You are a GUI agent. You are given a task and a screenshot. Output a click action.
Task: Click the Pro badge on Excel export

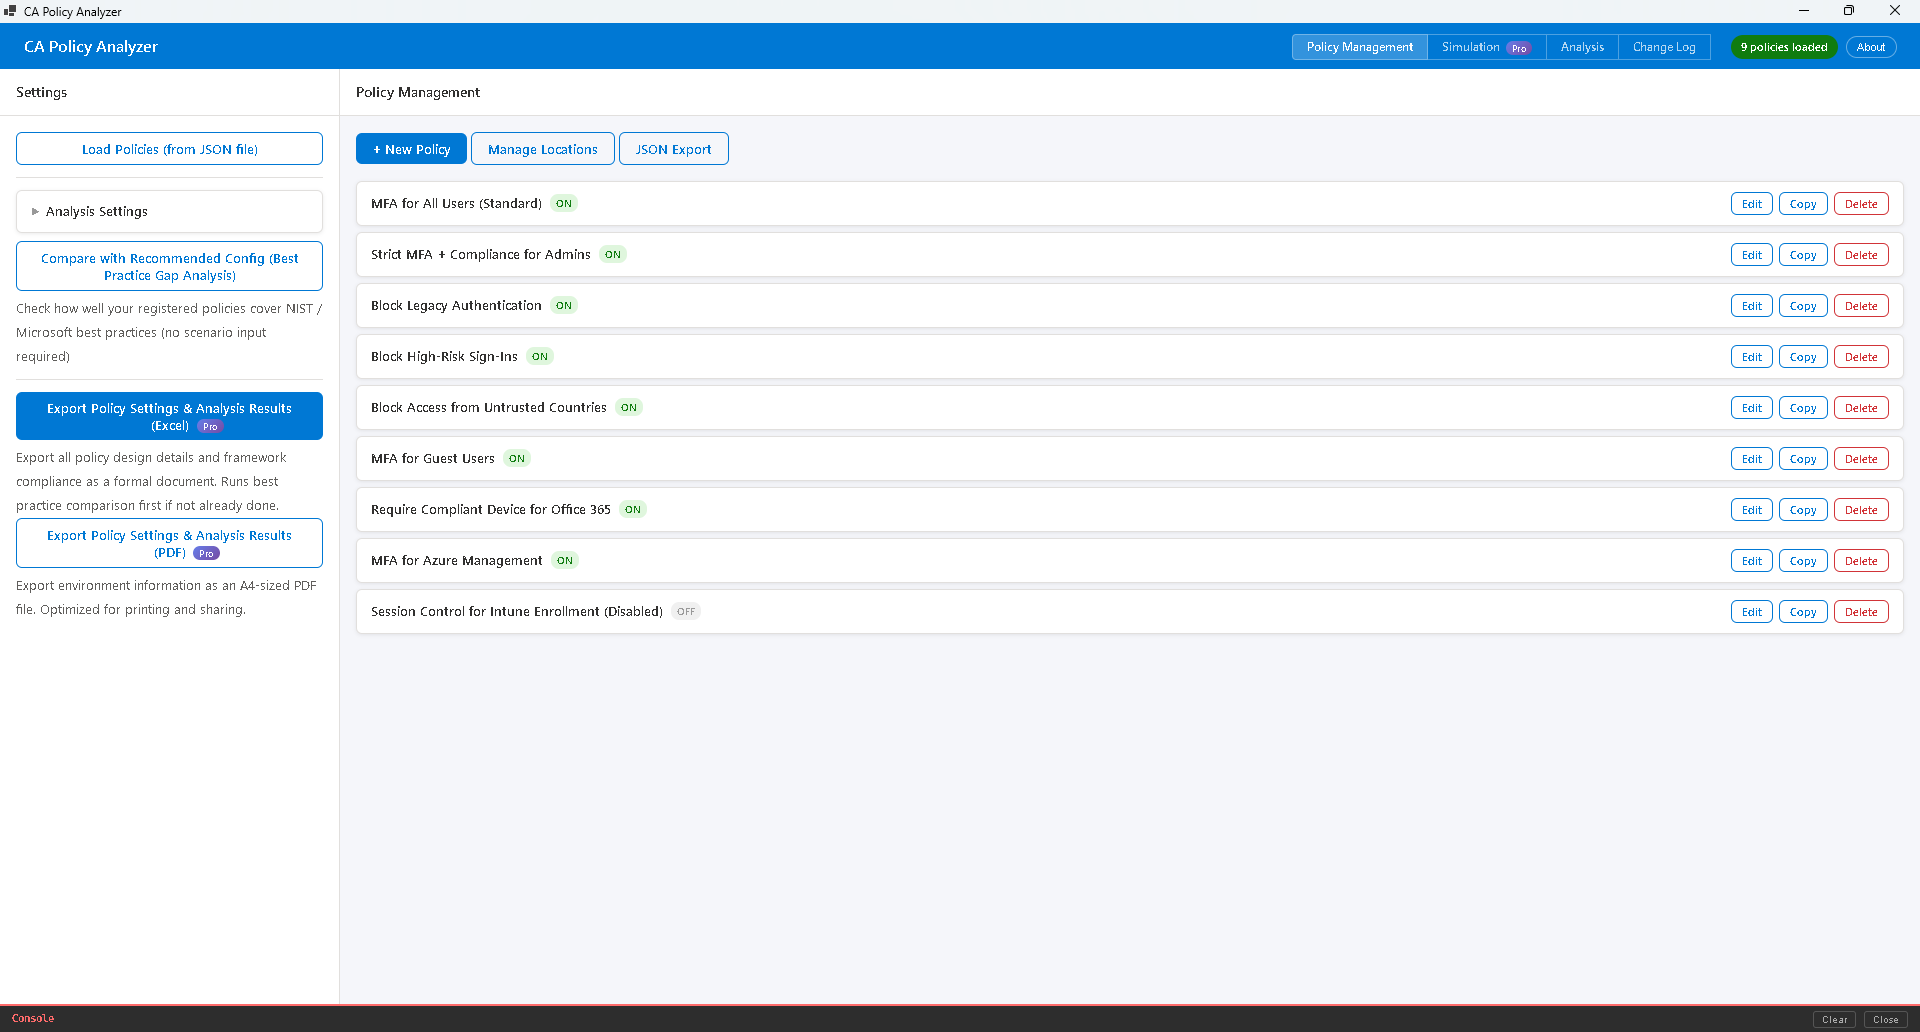pos(209,426)
